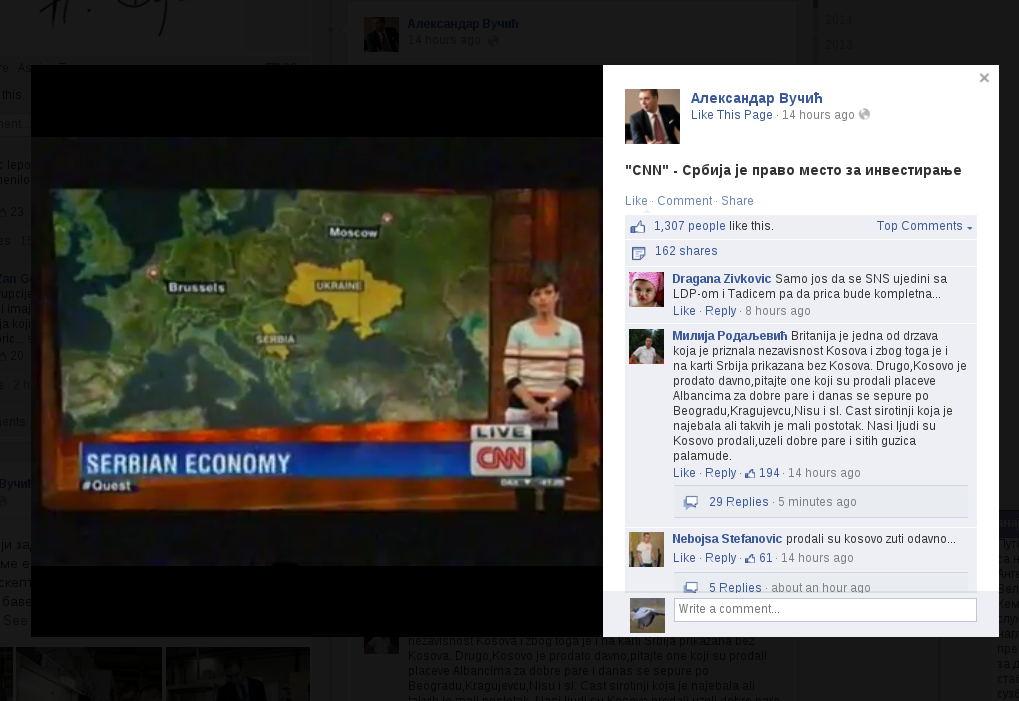Viewport: 1019px width, 701px height.
Task: Click the Comment link under the post
Action: pos(684,201)
